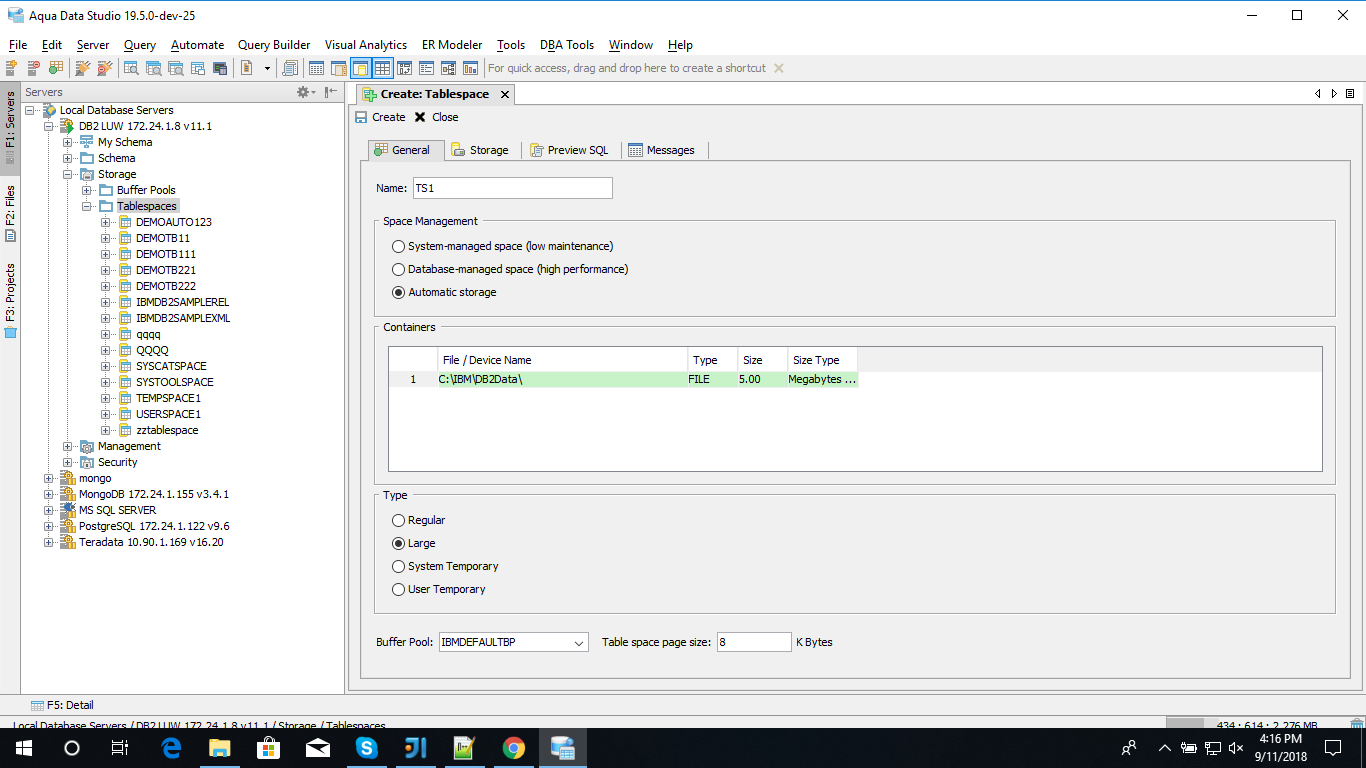The width and height of the screenshot is (1366, 768).
Task: Click the Megabytes size type cell
Action: 822,380
